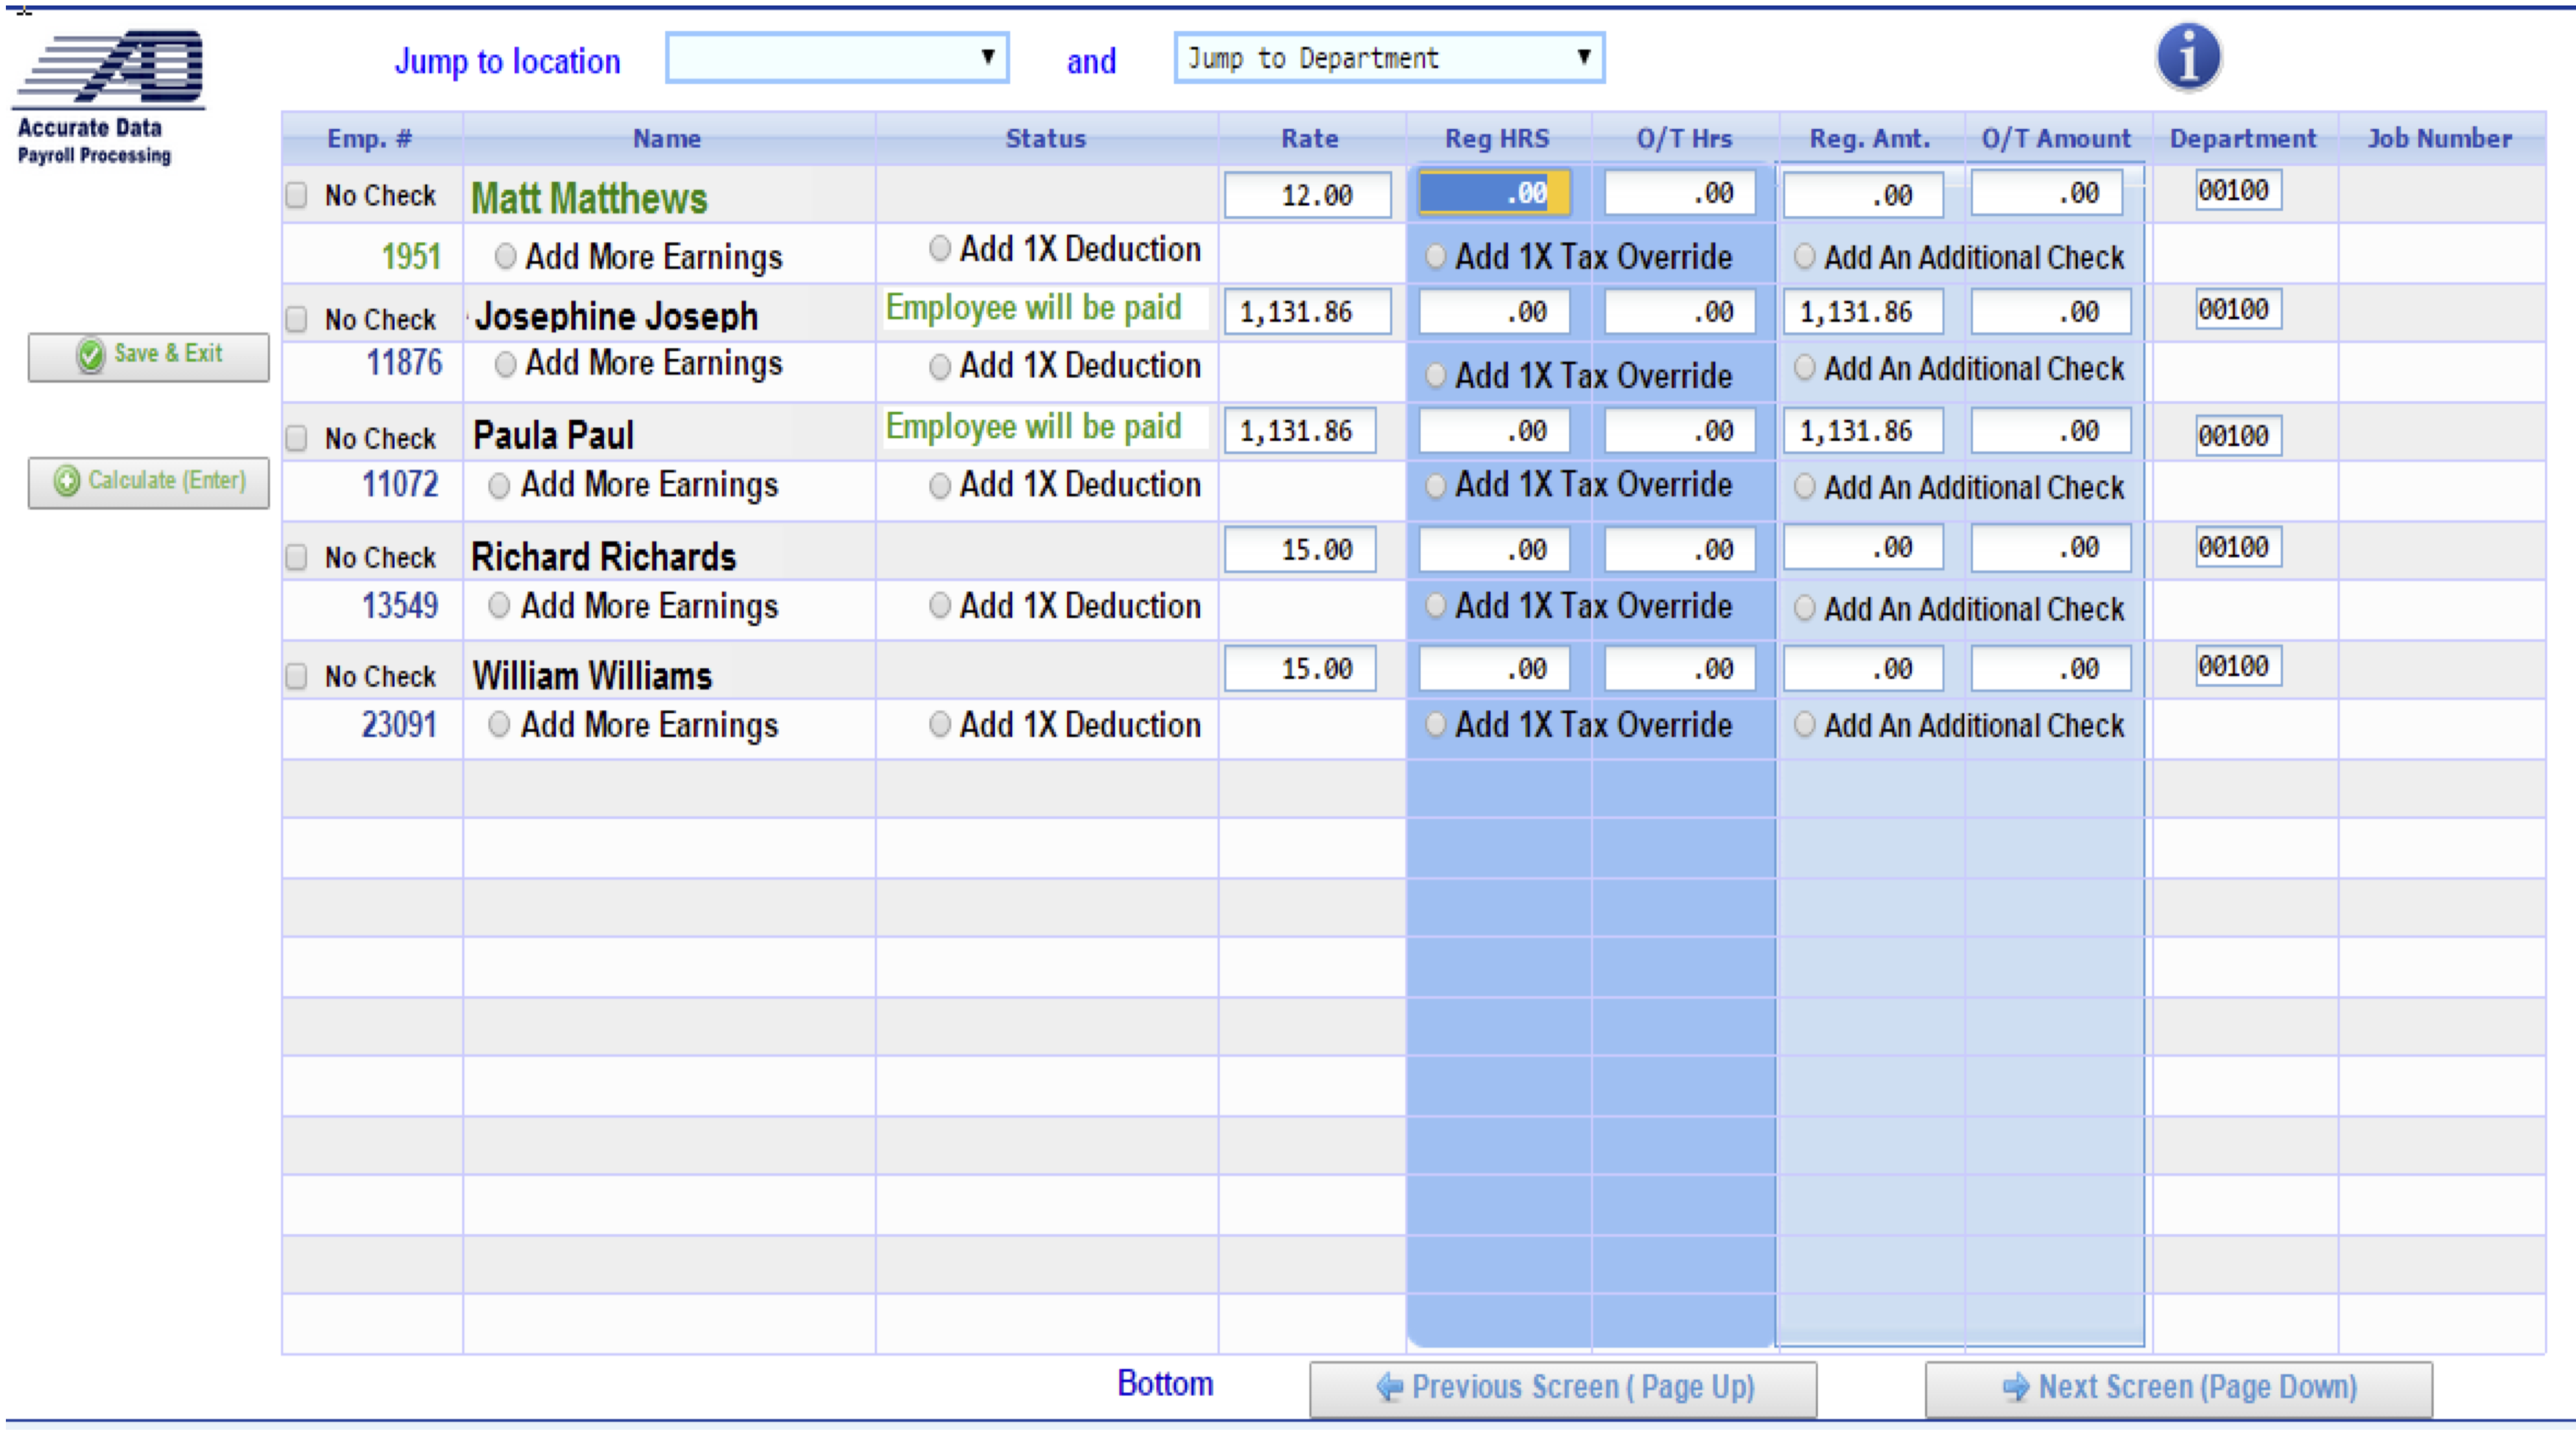The height and width of the screenshot is (1431, 2576).
Task: Click Richard Richards' Rate field 15.00
Action: (1300, 550)
